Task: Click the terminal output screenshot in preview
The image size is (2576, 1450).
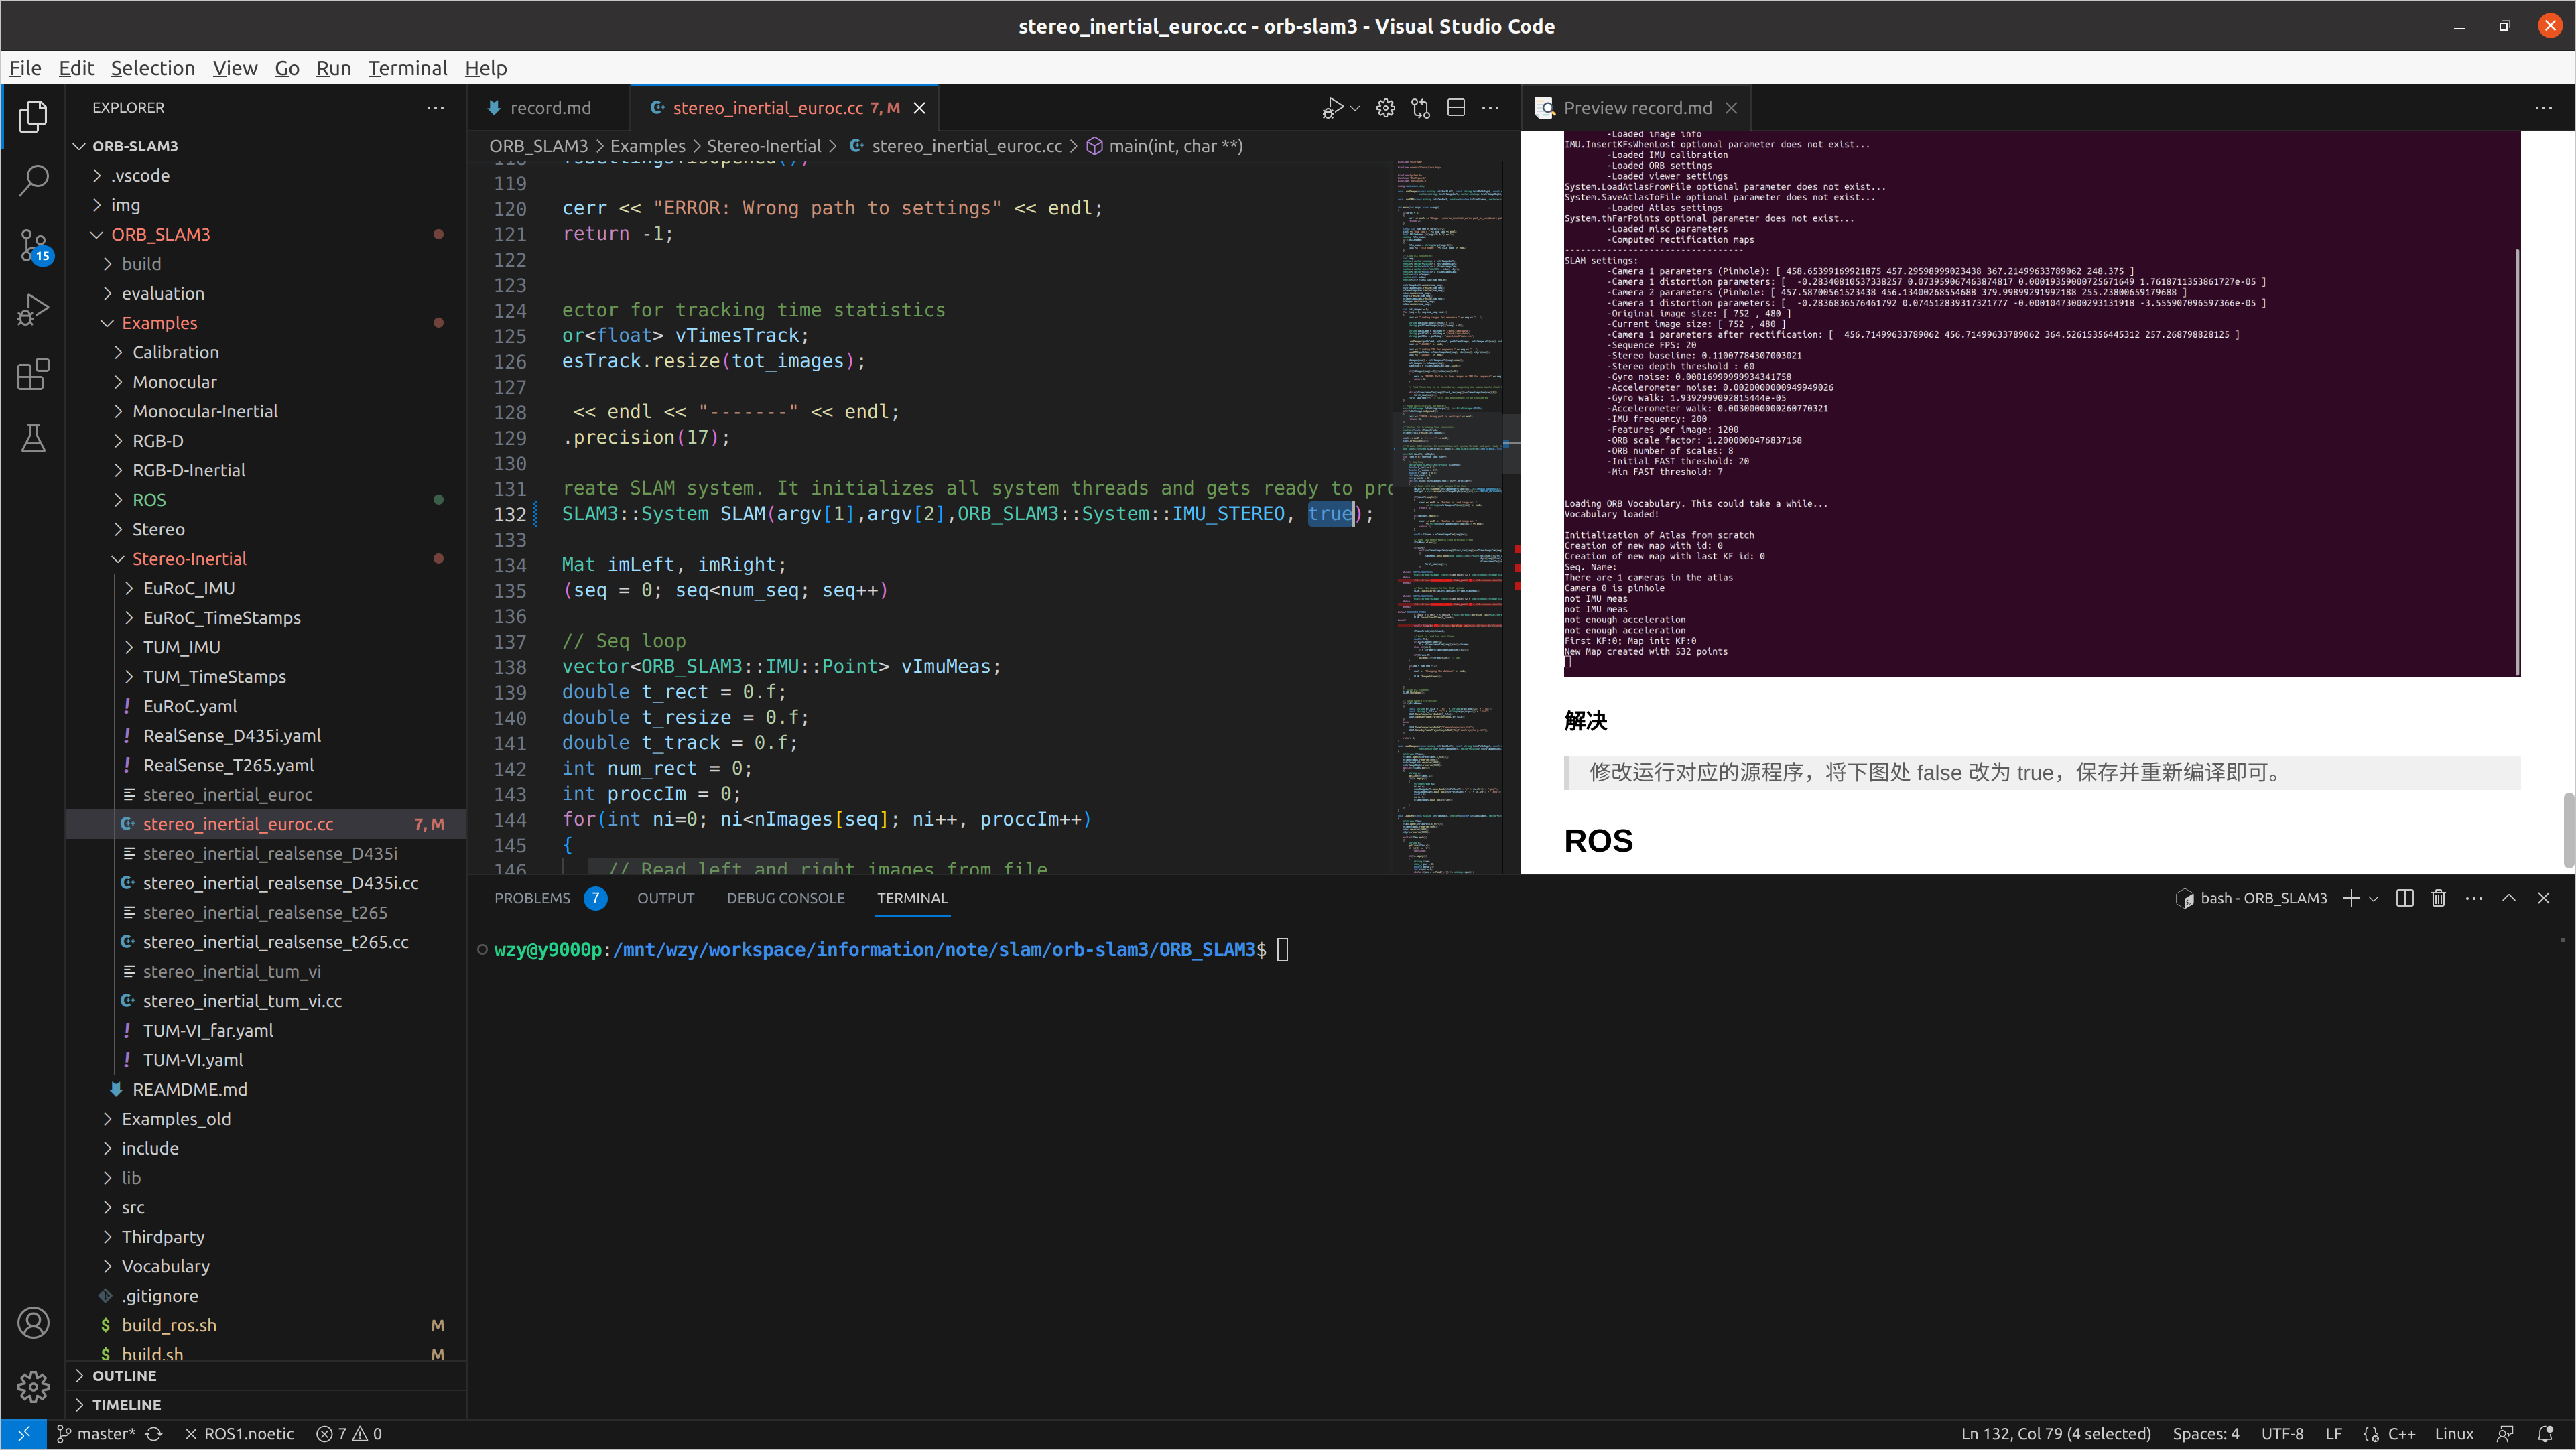Action: coord(2041,404)
